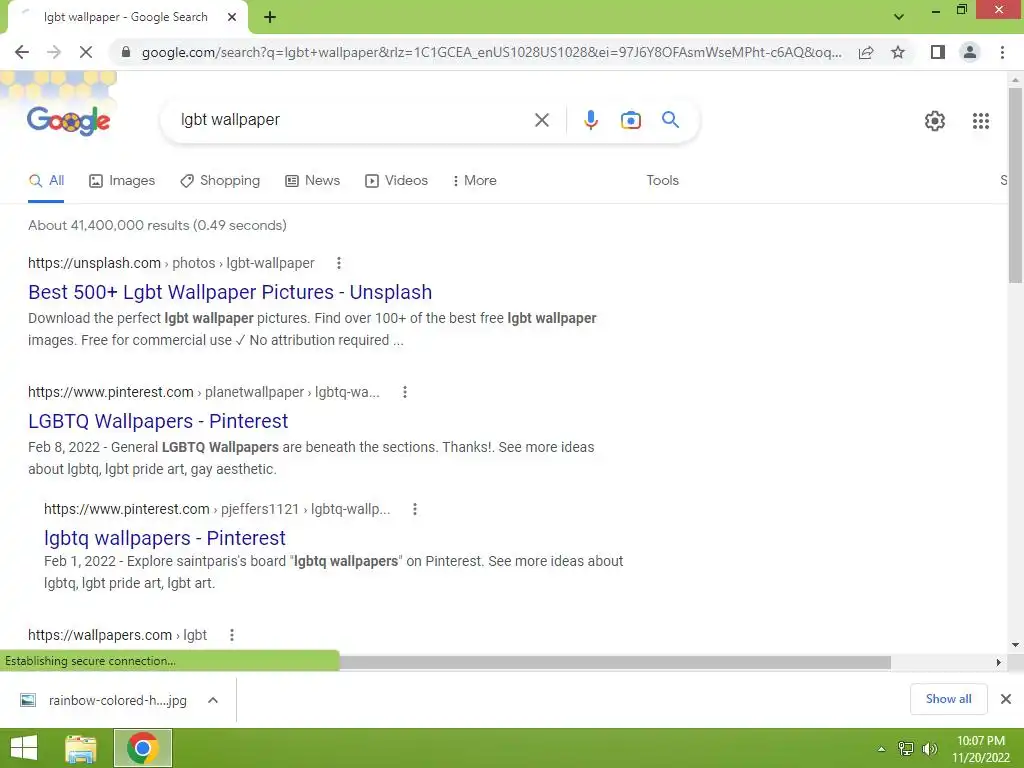Open the taskbar clock 10:07 PM
The width and height of the screenshot is (1024, 768).
point(980,749)
